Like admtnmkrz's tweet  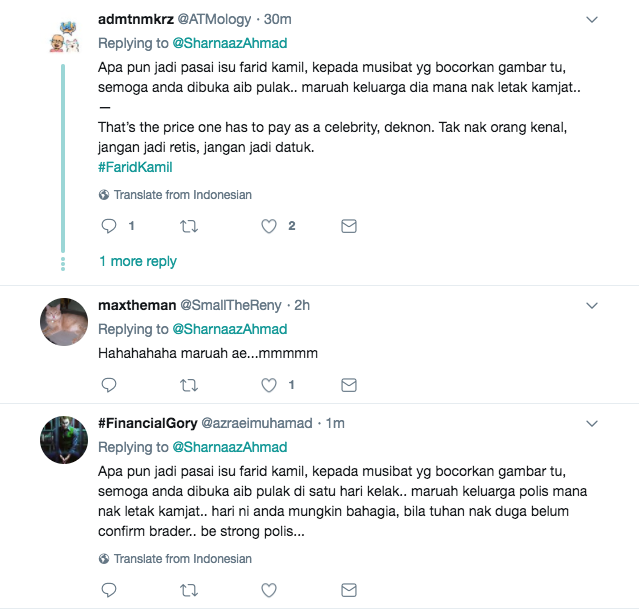click(268, 227)
